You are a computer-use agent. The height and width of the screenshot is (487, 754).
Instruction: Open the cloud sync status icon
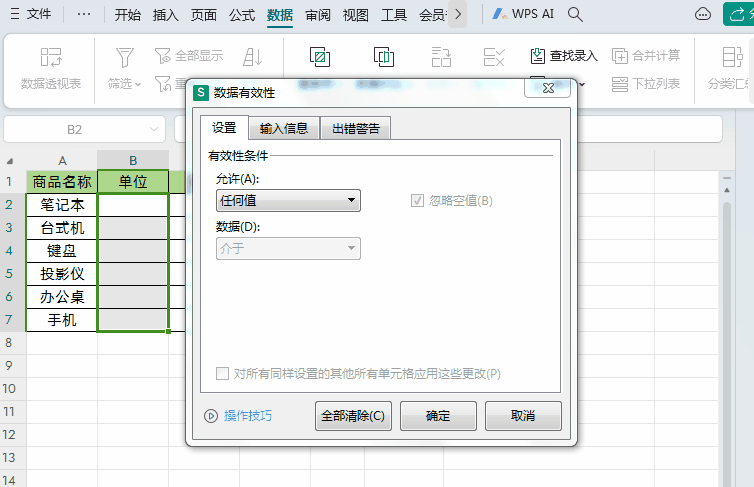coord(703,14)
